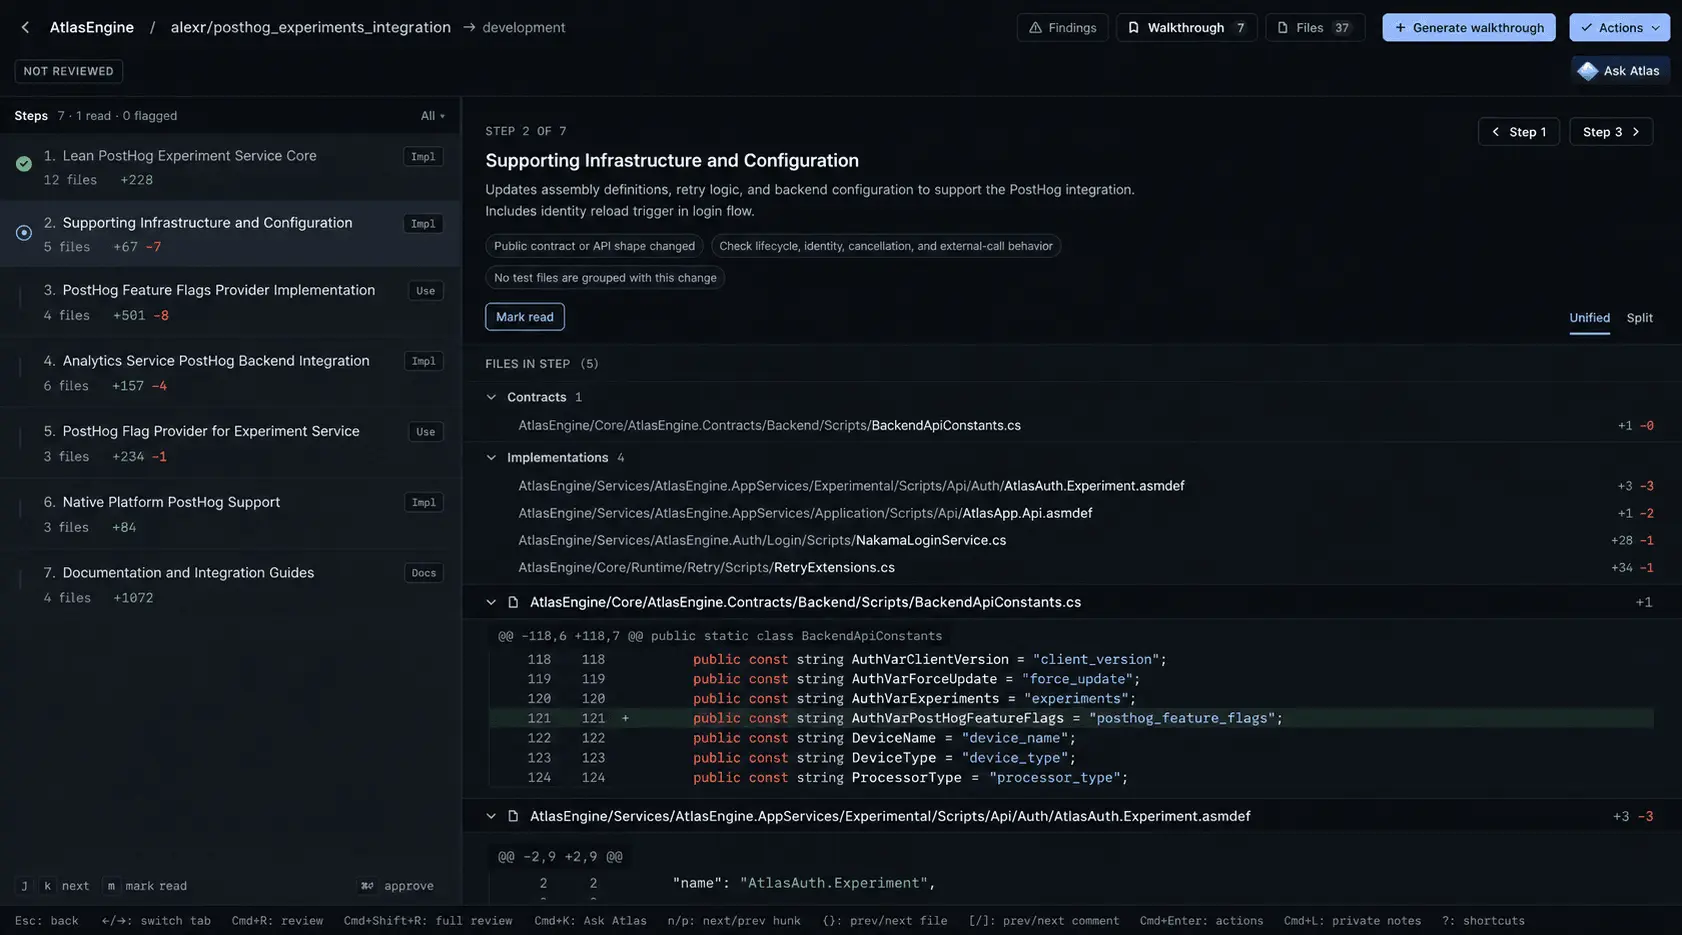Collapse the Implementations file group
Image resolution: width=1682 pixels, height=935 pixels.
coord(491,457)
